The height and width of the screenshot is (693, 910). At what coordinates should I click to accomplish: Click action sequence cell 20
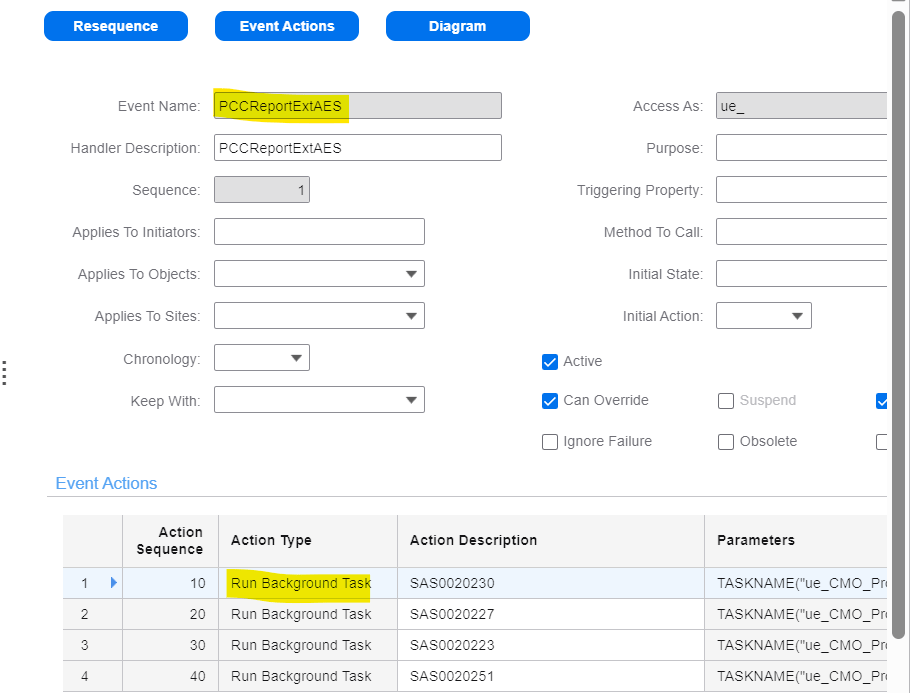click(170, 614)
